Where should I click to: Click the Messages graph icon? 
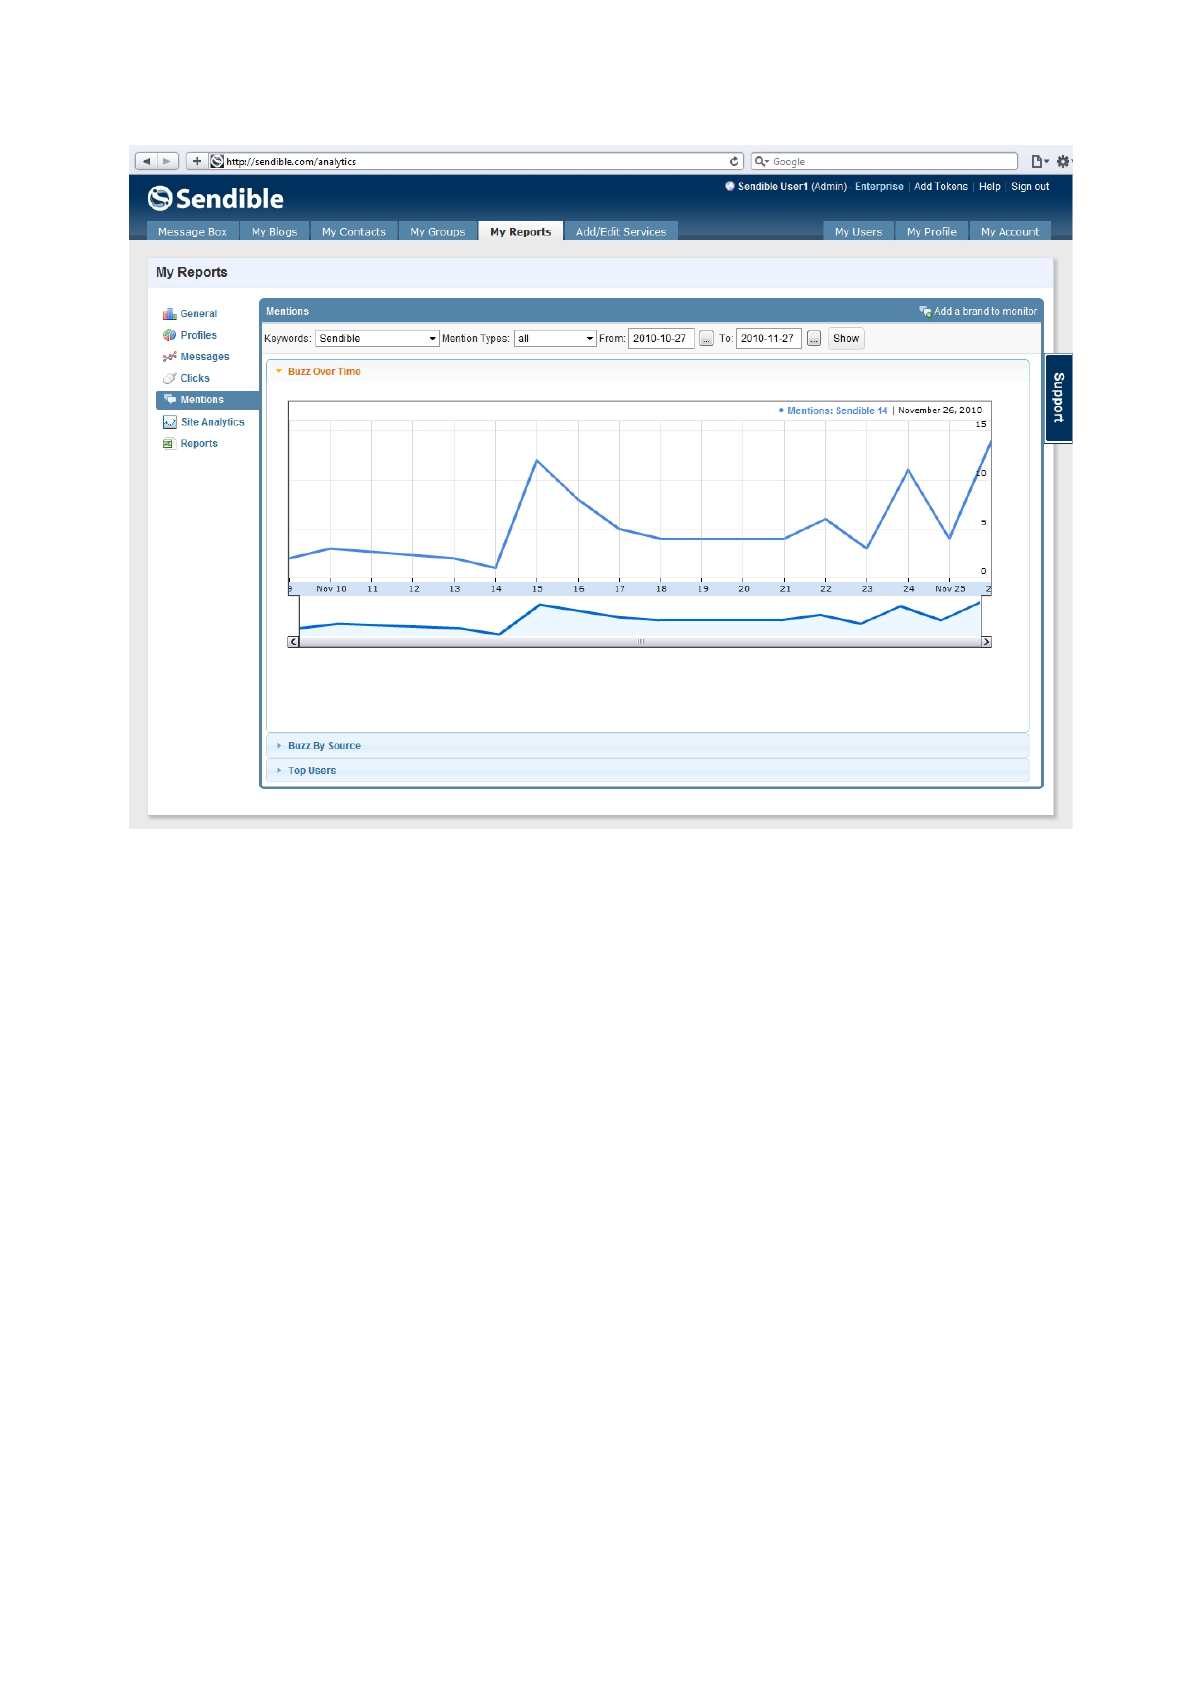click(x=170, y=357)
